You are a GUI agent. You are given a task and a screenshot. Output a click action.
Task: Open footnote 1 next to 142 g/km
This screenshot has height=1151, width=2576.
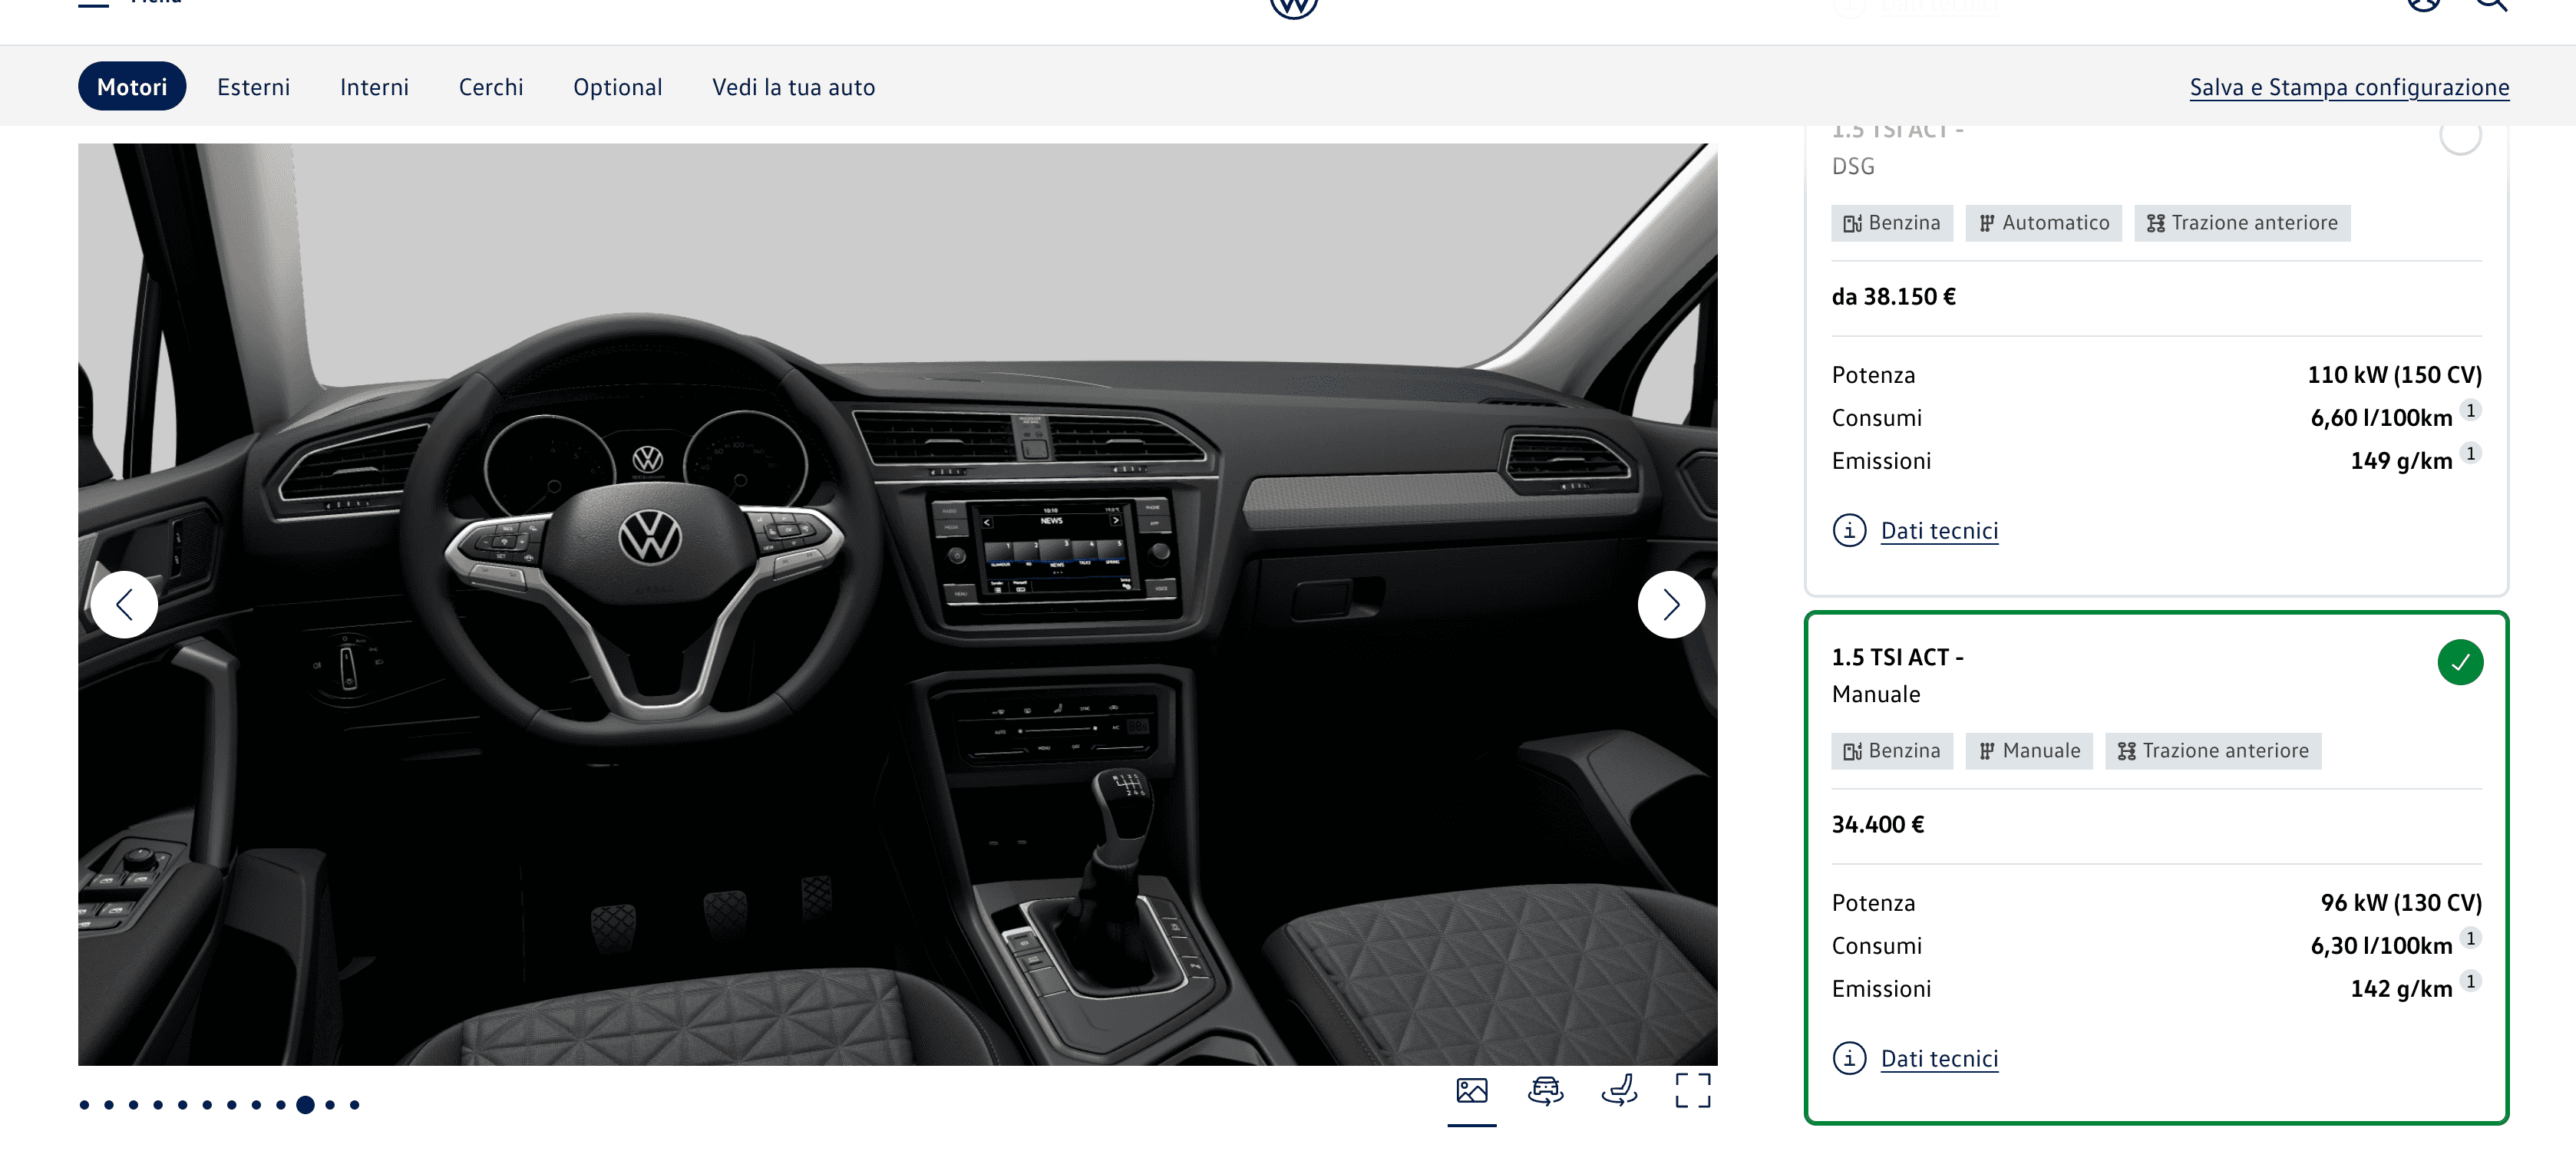point(2470,982)
